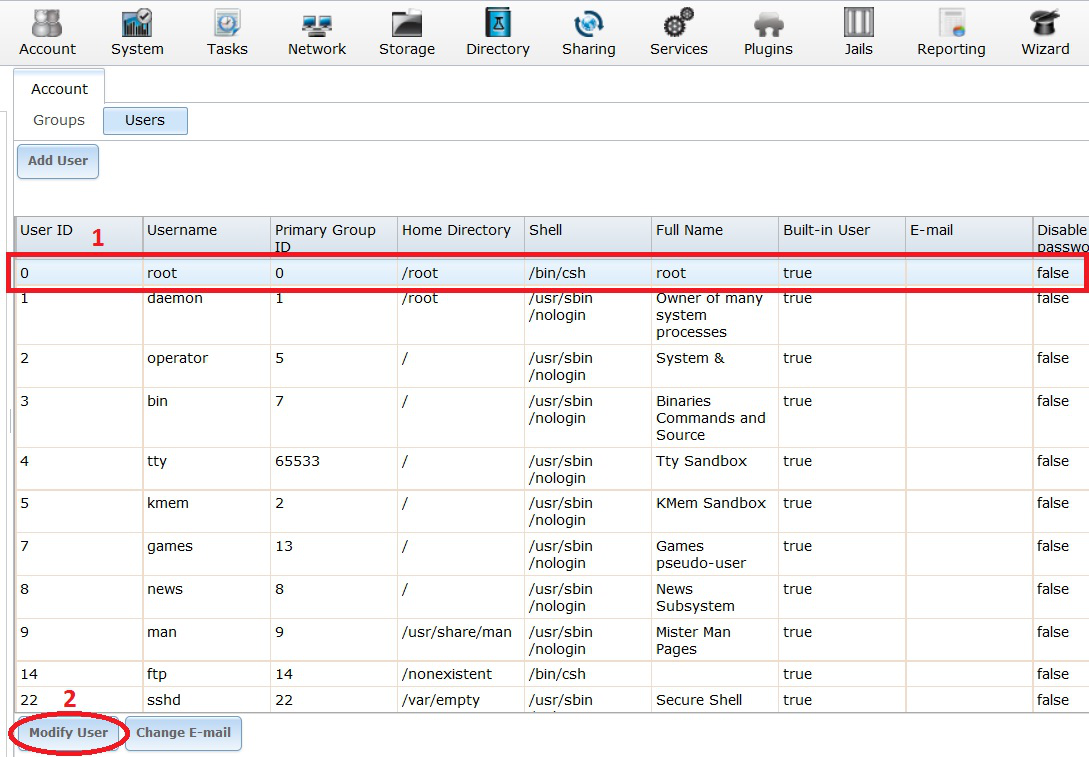This screenshot has width=1089, height=757.
Task: Click the Change E-mail button
Action: [183, 733]
